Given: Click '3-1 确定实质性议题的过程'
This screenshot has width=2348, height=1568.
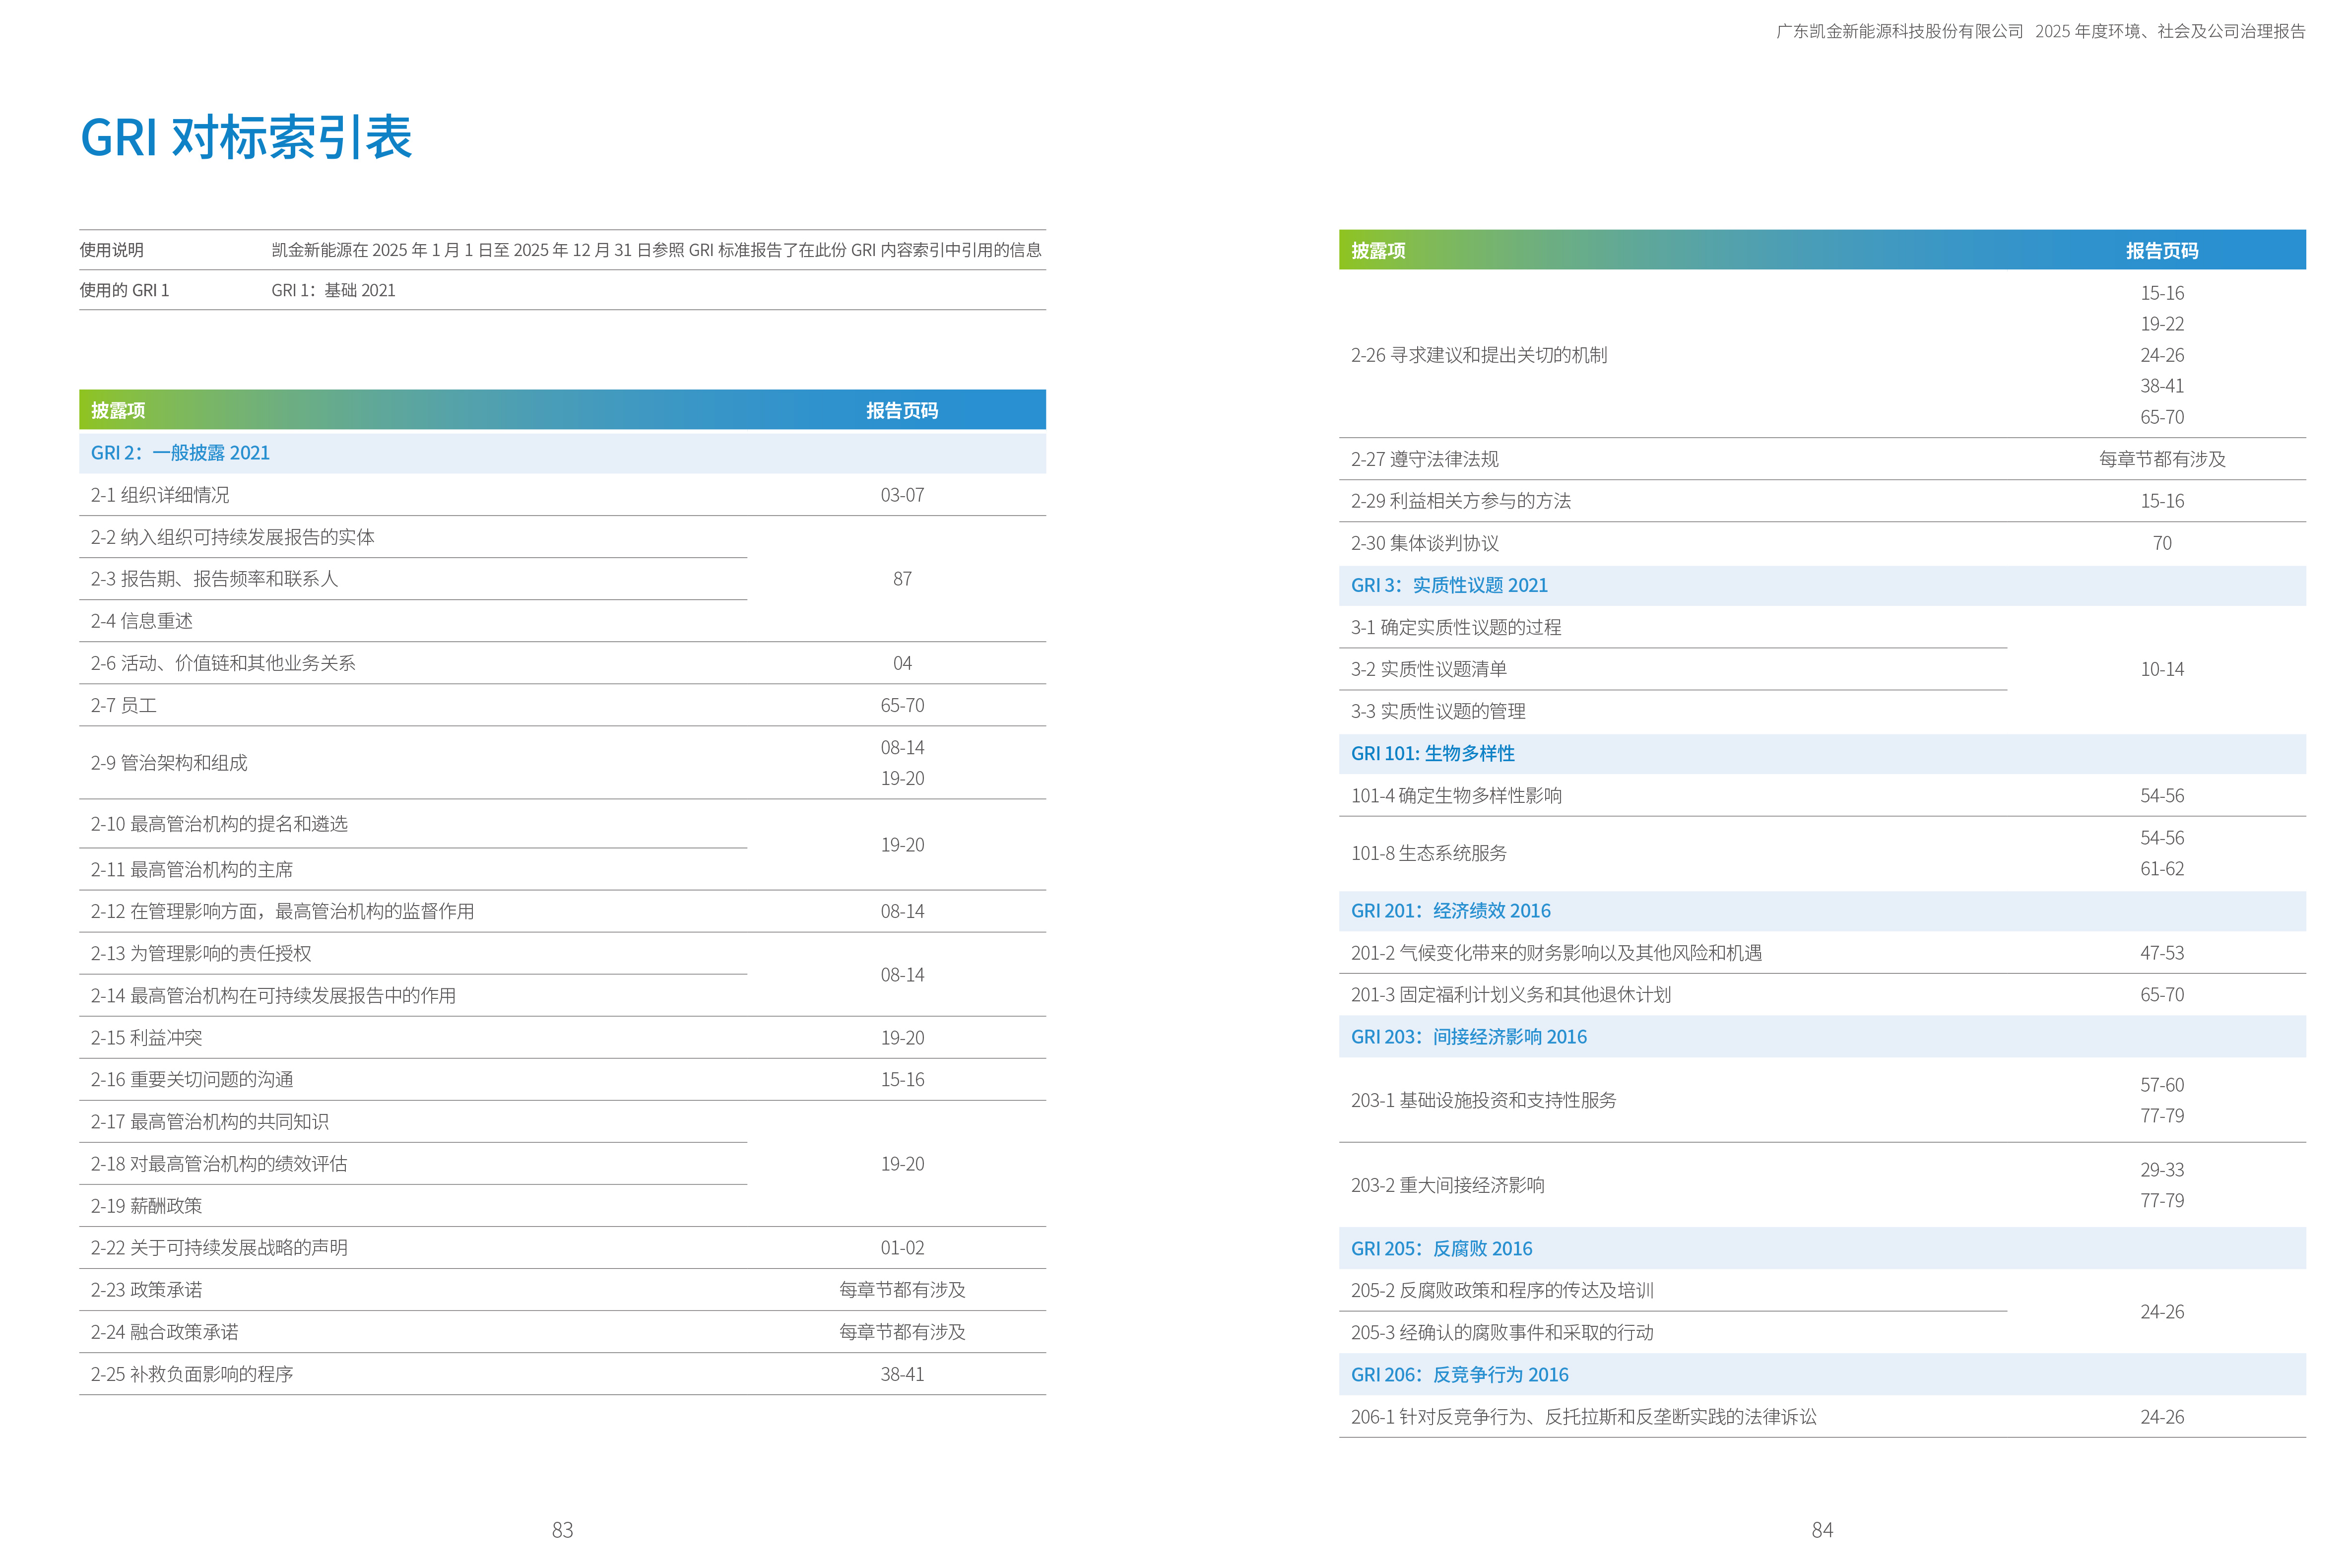Looking at the screenshot, I should click(1456, 627).
